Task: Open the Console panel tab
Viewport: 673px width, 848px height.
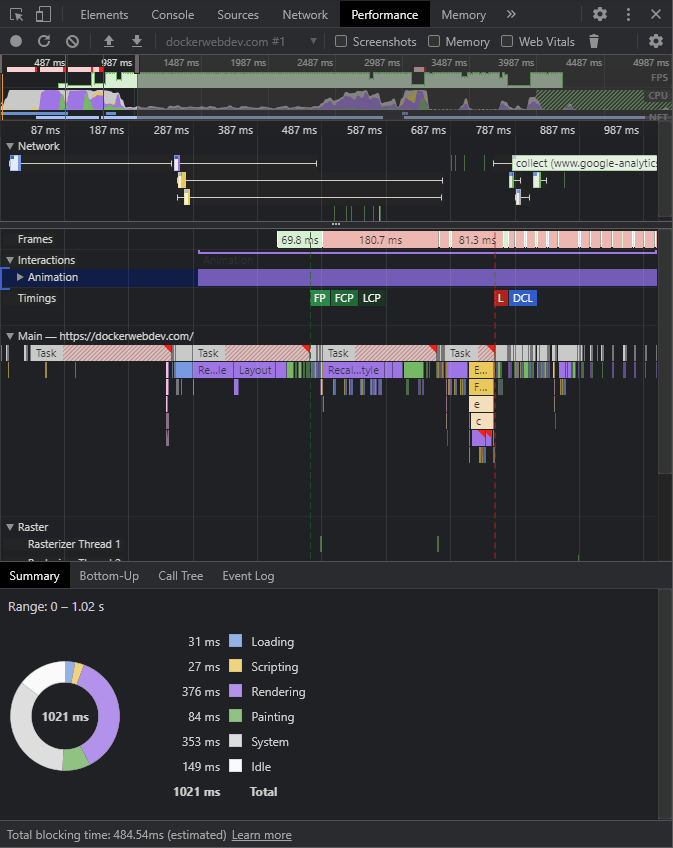Action: (172, 15)
